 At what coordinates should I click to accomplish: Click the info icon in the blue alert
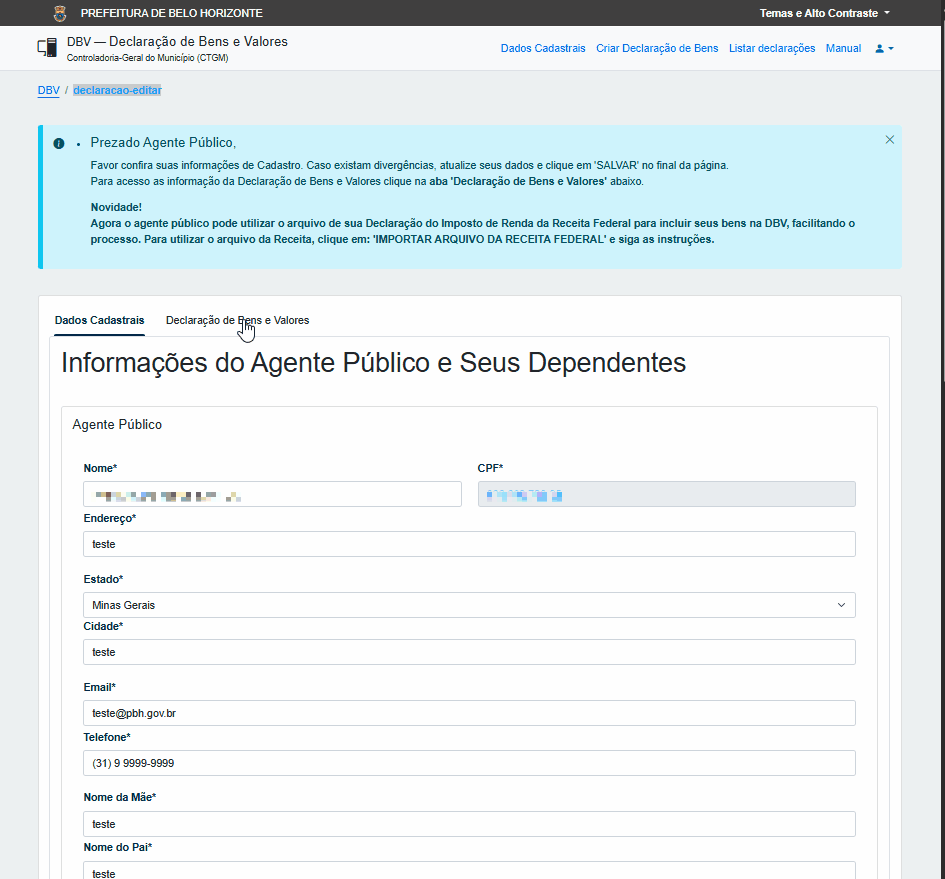tap(58, 143)
